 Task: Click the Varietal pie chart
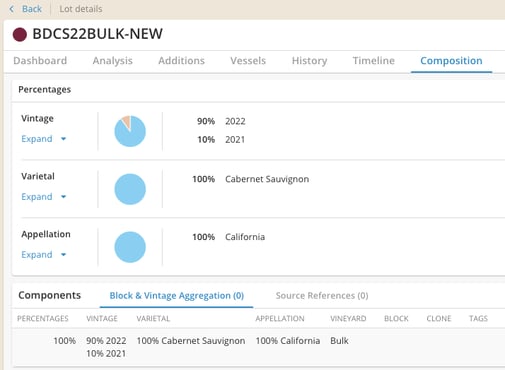(130, 189)
